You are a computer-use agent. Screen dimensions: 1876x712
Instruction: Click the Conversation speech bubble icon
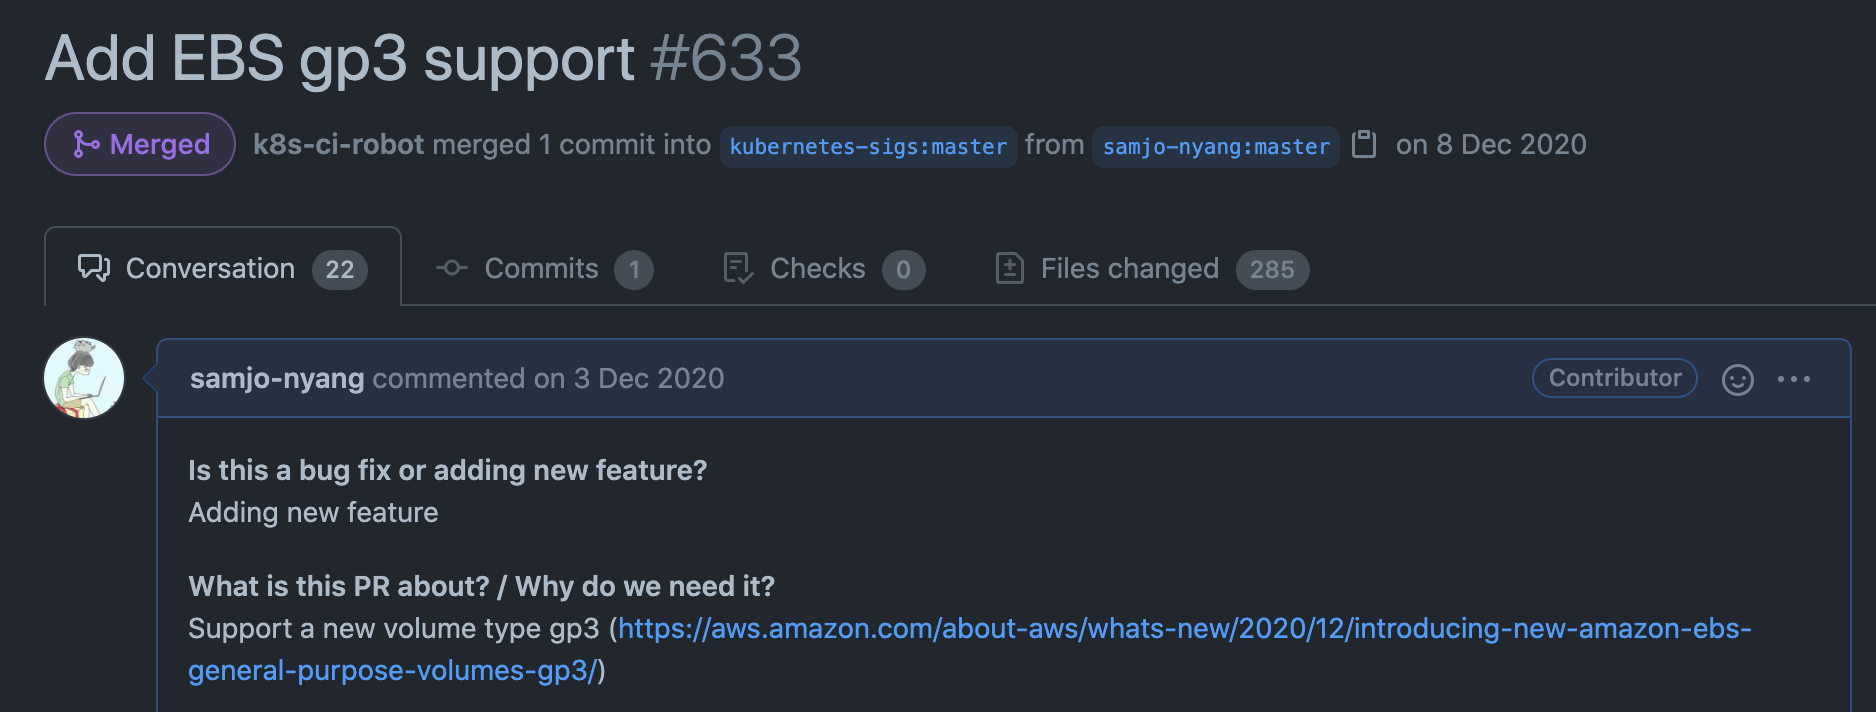point(92,268)
